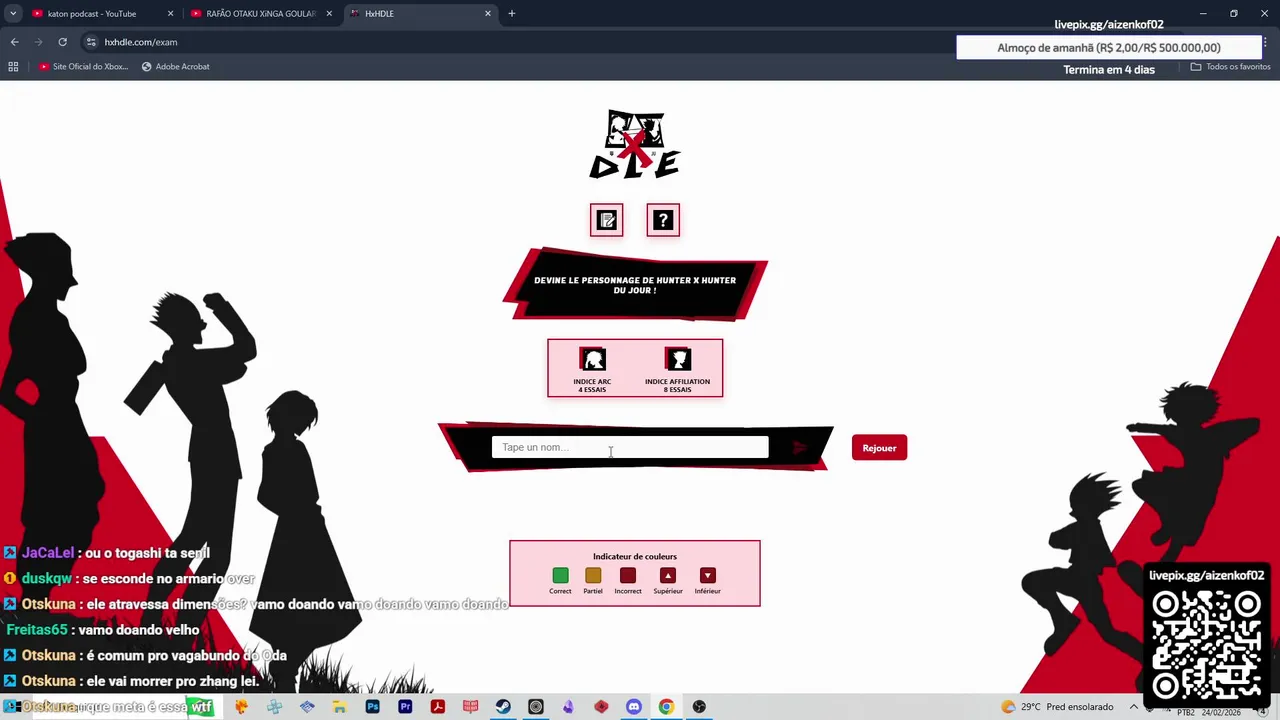Click the weather '29°C Pred ensolarado' widget
This screenshot has height=720, width=1280.
(x=1057, y=707)
